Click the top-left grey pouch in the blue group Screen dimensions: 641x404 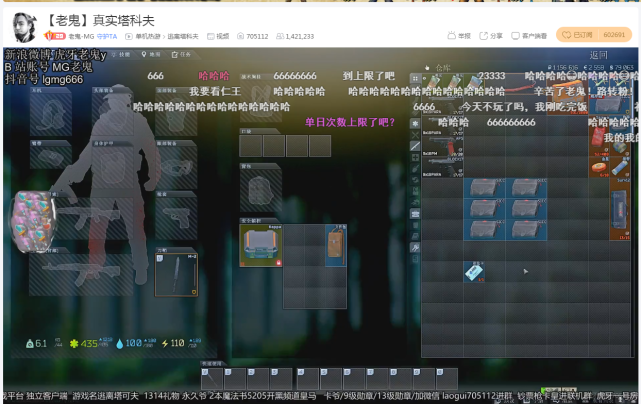pos(484,189)
